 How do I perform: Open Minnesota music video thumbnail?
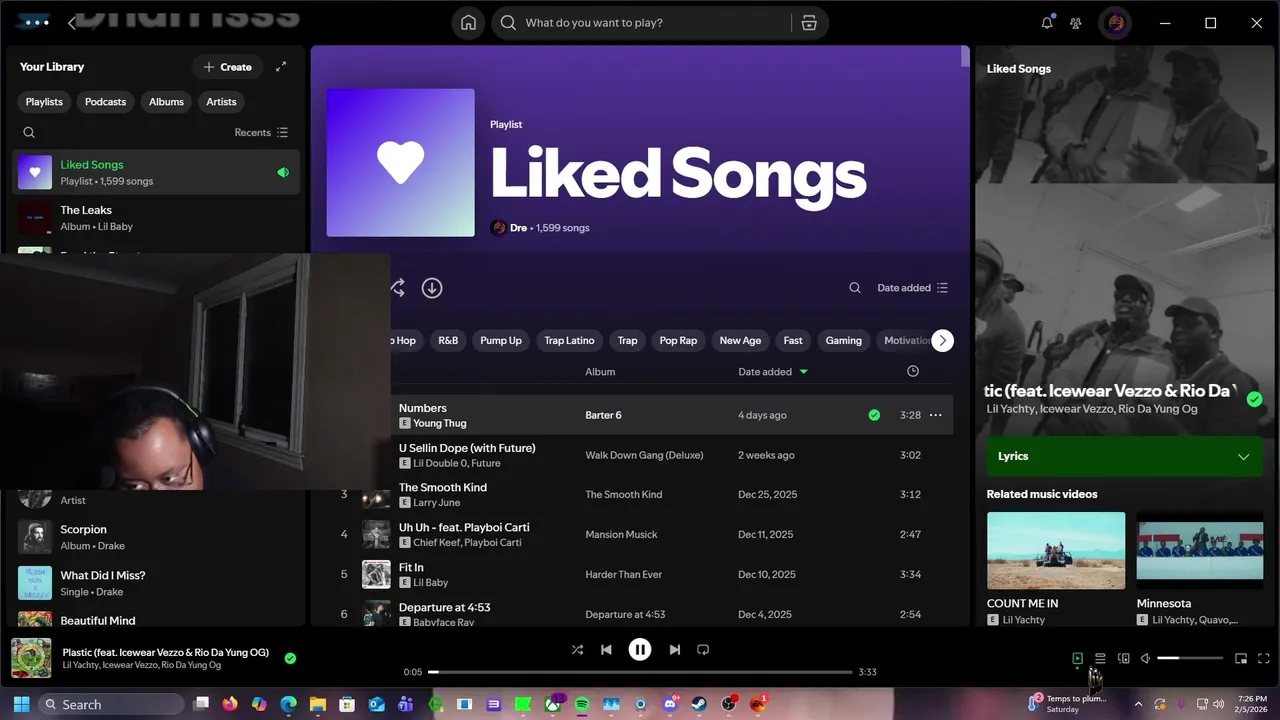pos(1198,551)
